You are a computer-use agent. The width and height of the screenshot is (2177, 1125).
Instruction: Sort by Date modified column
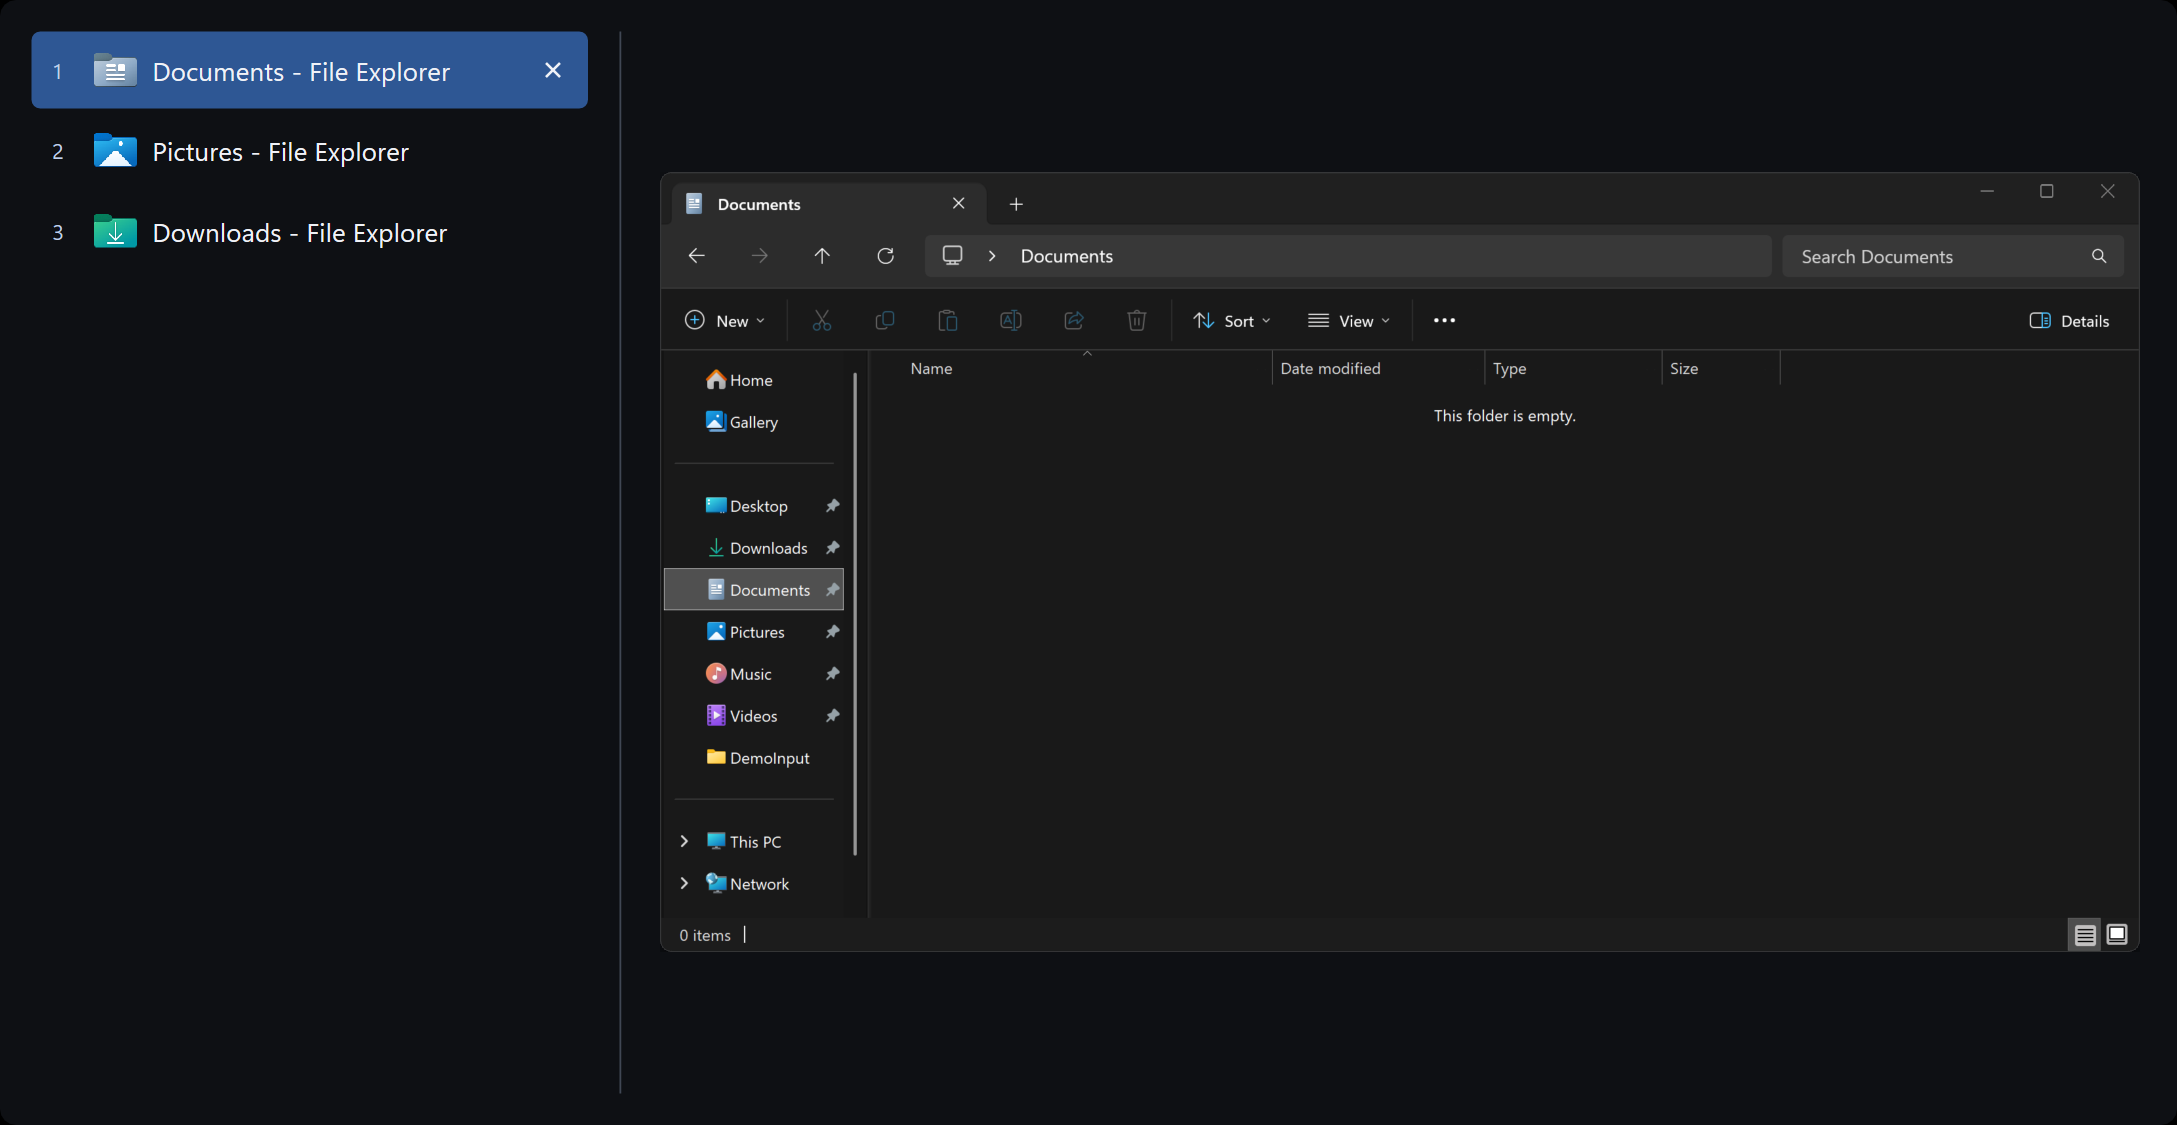[1378, 368]
